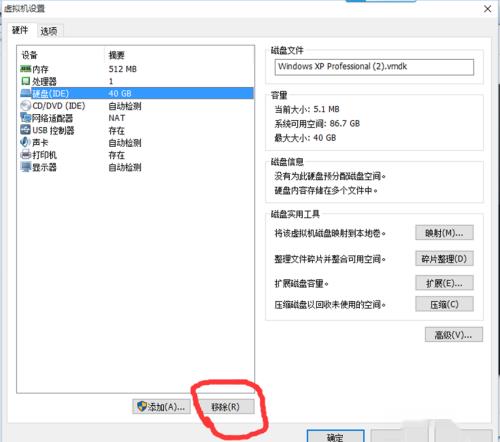Select the 内存 memory row label

point(40,69)
